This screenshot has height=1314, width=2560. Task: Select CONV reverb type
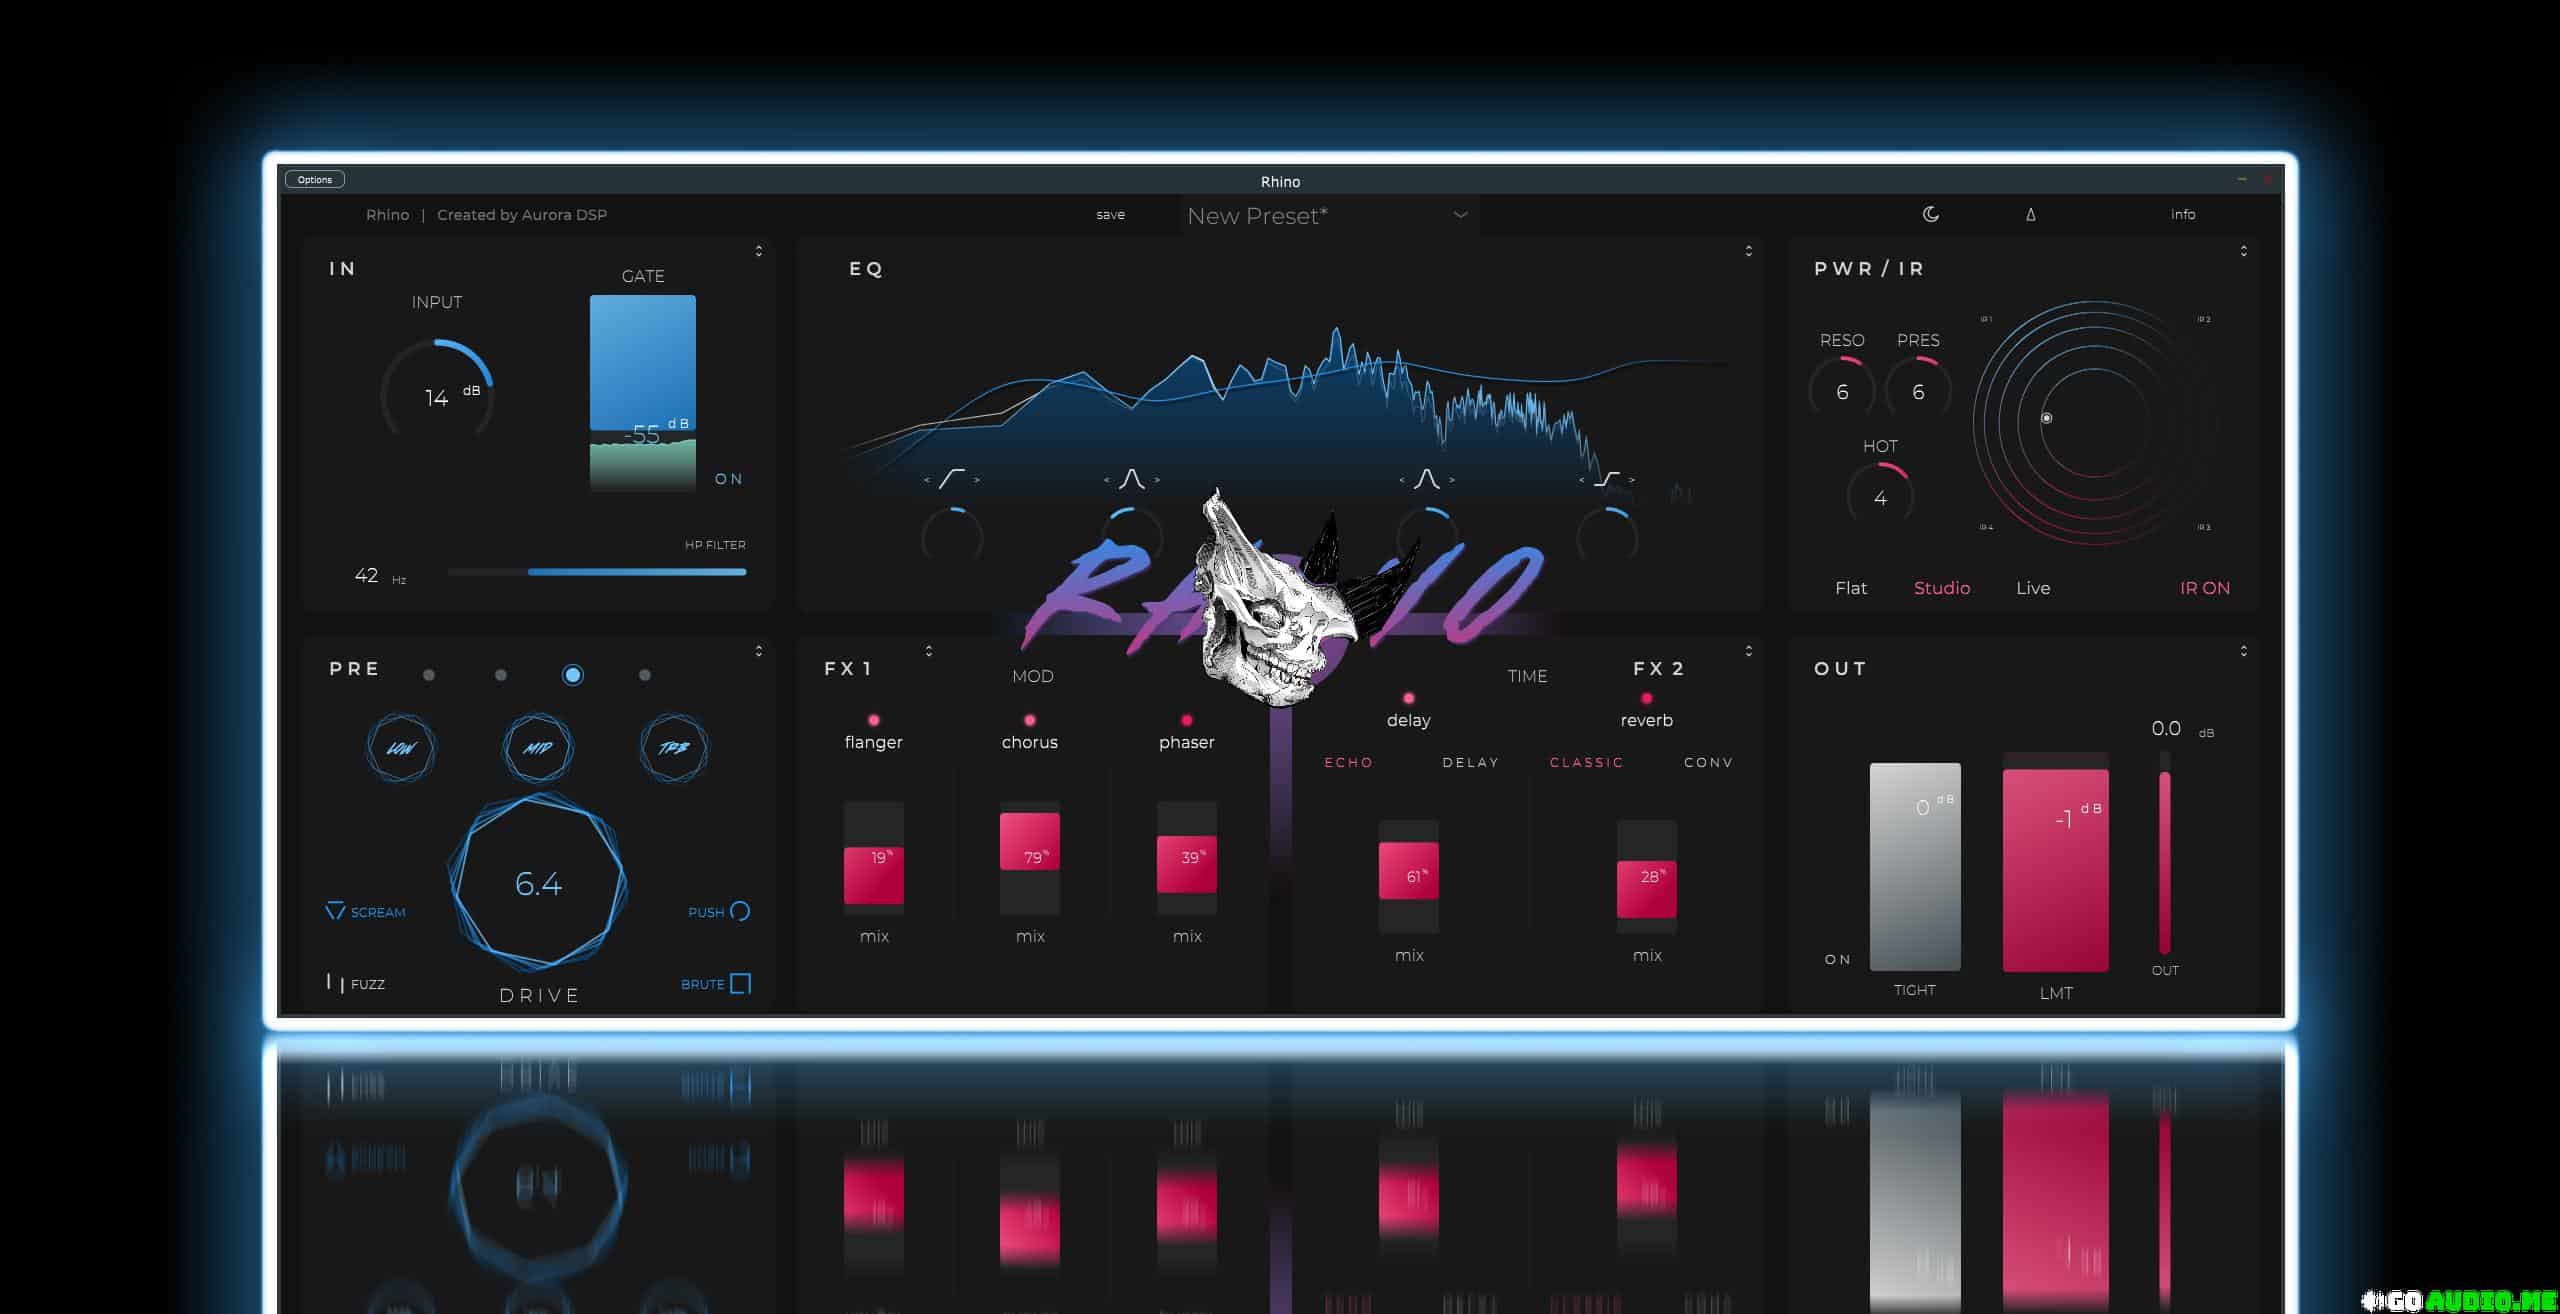1708,762
